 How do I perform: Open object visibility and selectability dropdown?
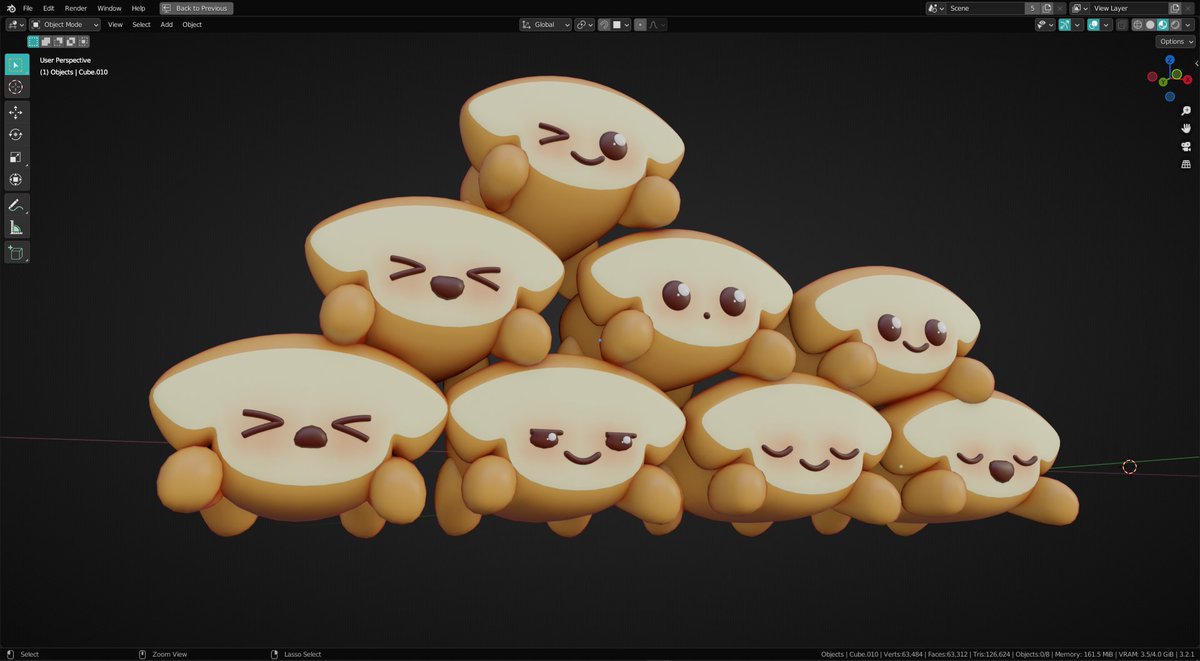[1045, 24]
